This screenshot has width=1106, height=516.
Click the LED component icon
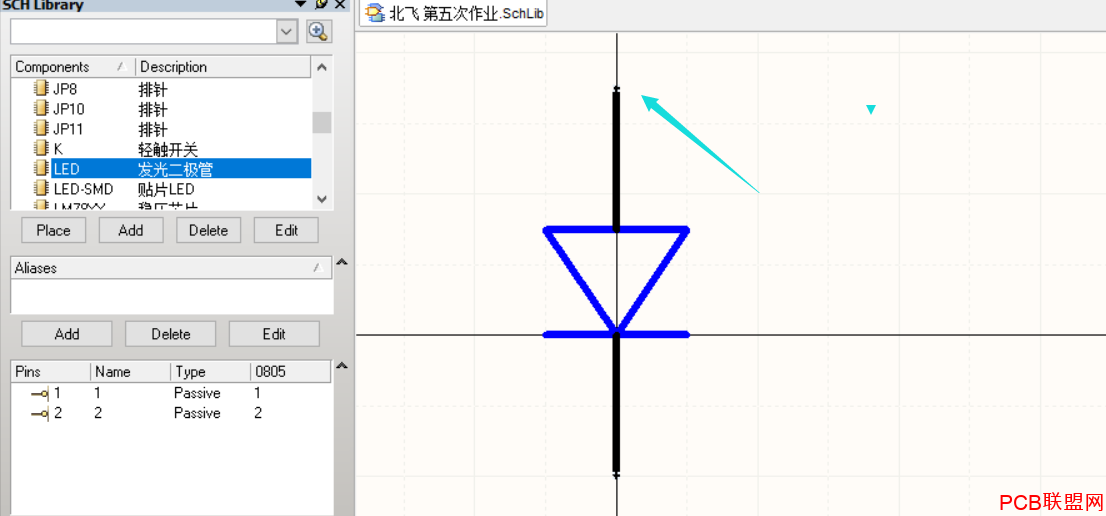tap(42, 168)
